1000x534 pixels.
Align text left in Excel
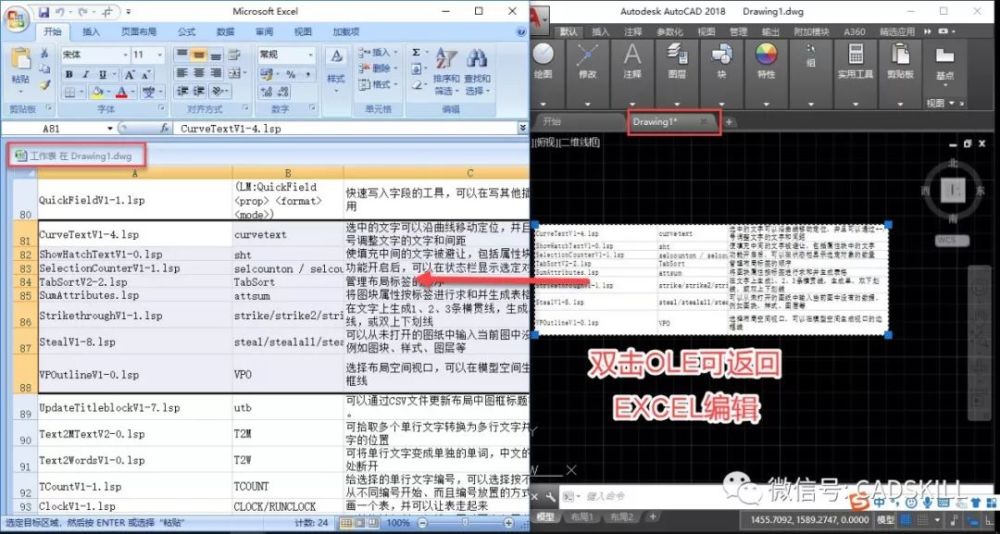182,73
